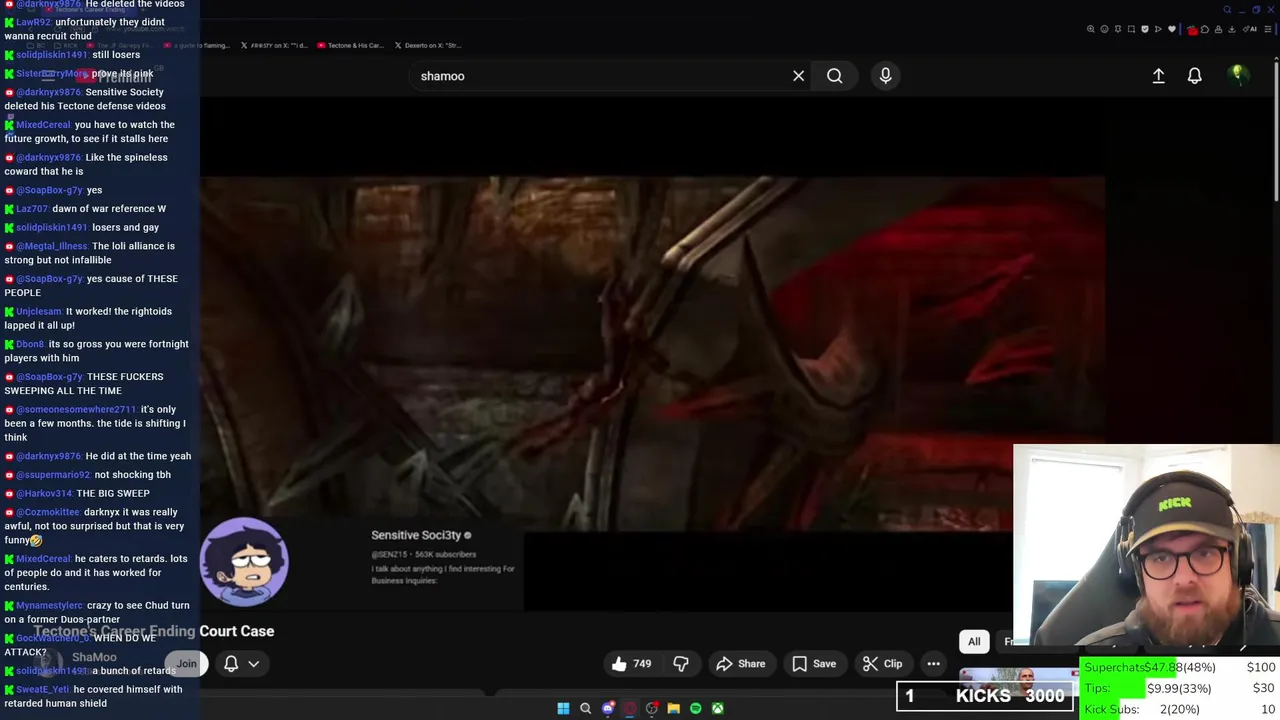Share this video
This screenshot has width=1280, height=720.
pos(741,663)
